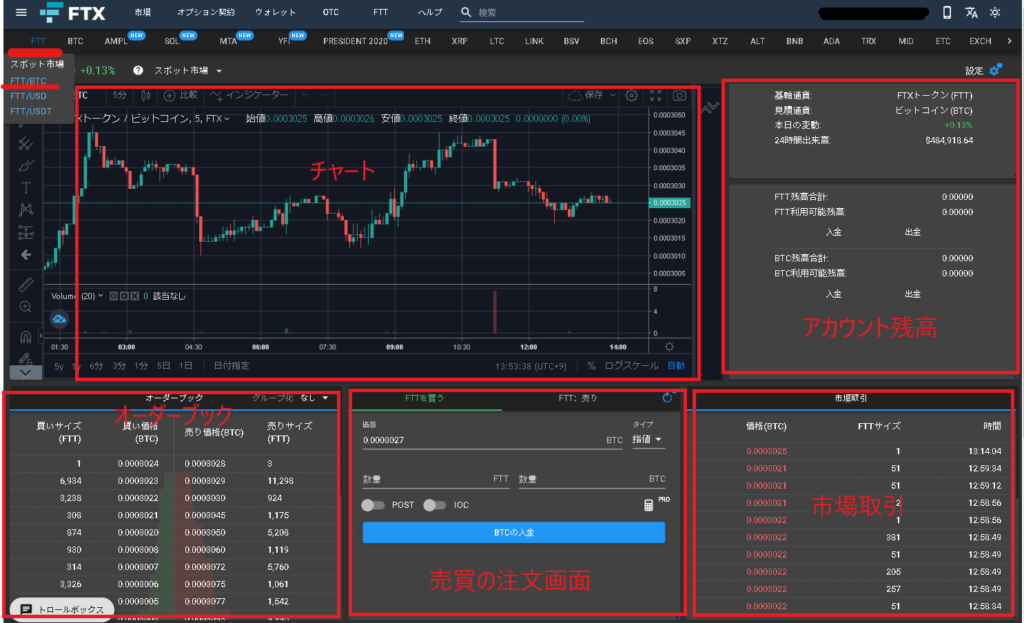This screenshot has width=1024, height=623.
Task: Select the T text tool
Action: [25, 188]
